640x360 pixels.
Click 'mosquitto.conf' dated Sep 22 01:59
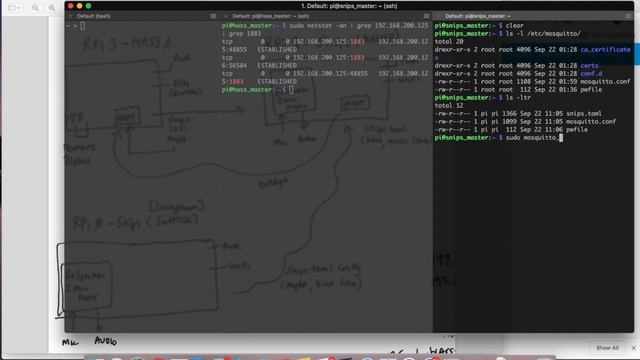[x=605, y=82]
